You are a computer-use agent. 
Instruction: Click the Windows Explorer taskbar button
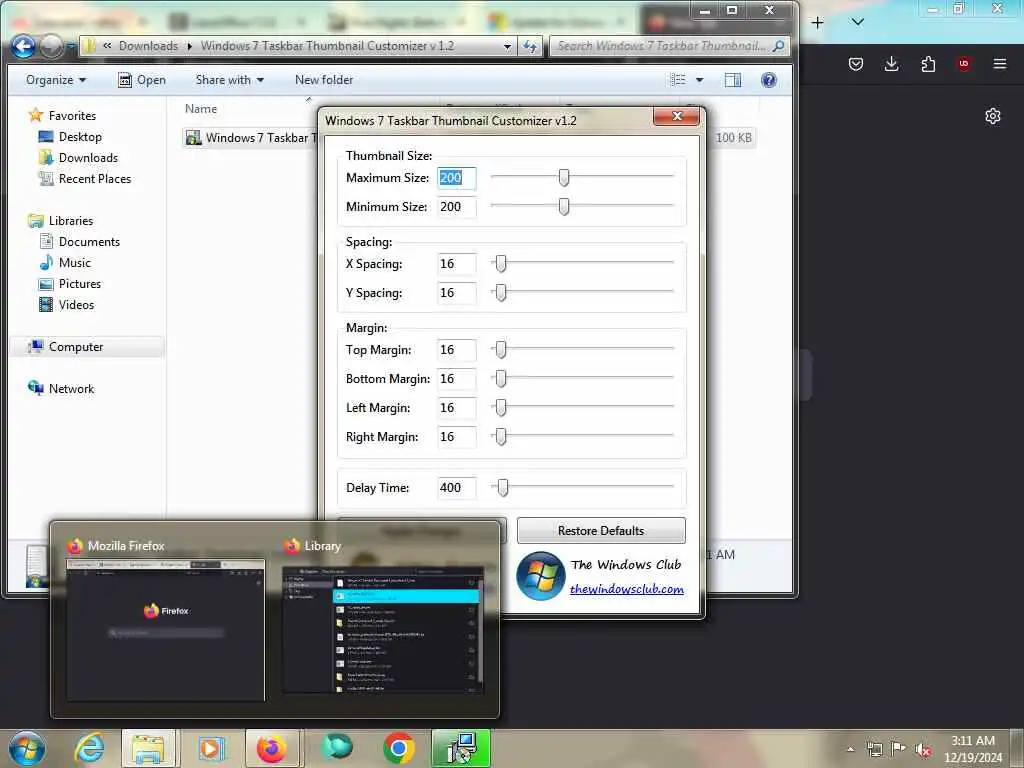tap(148, 748)
